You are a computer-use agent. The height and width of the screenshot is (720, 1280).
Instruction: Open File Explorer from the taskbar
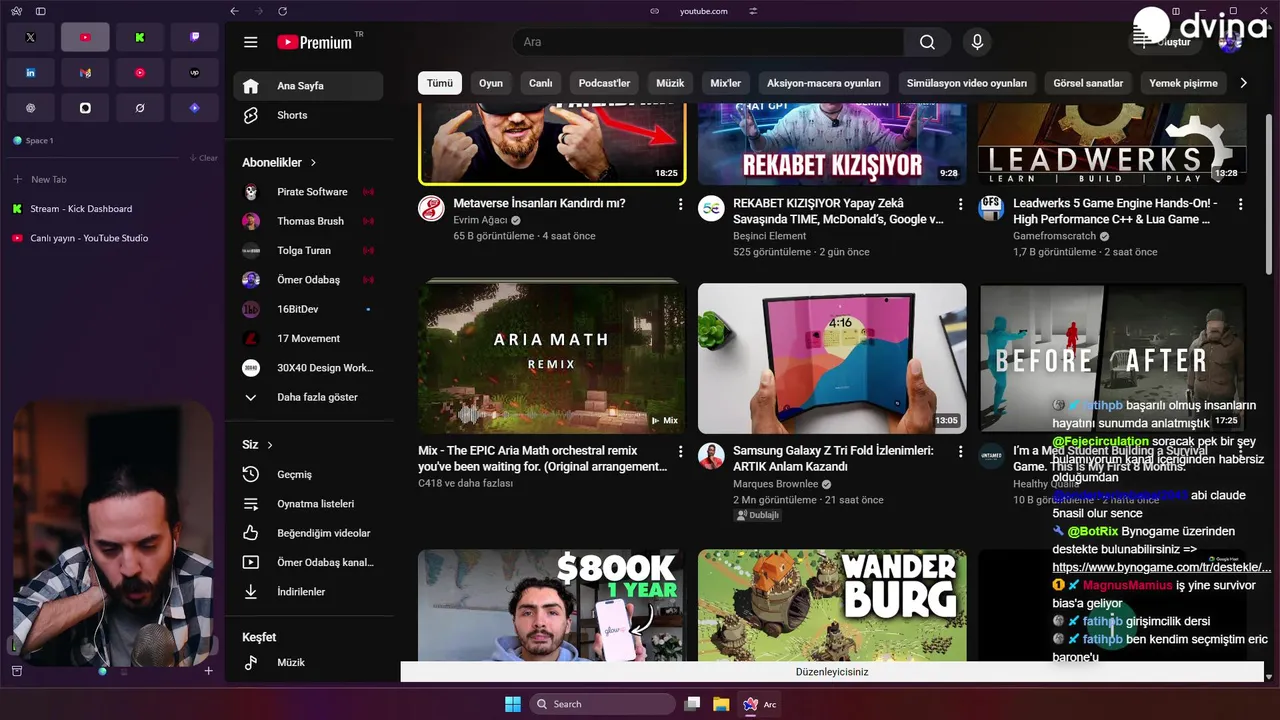[721, 704]
